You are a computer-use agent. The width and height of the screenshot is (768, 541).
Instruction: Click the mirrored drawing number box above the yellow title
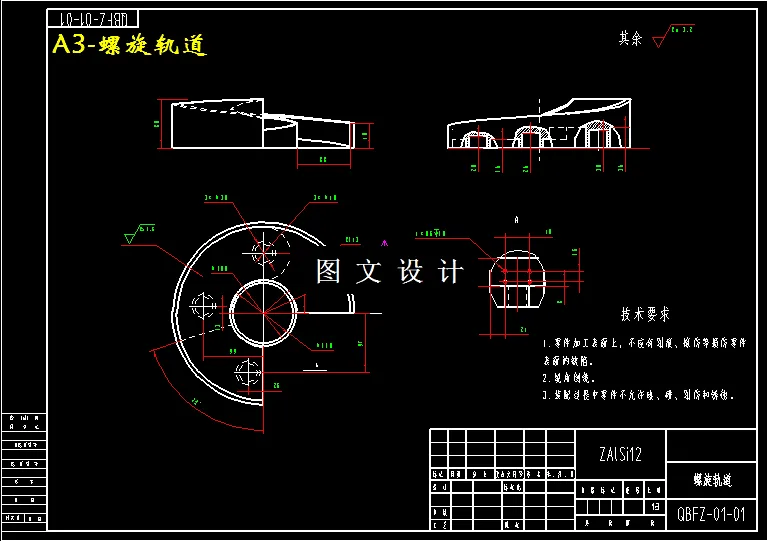[93, 19]
